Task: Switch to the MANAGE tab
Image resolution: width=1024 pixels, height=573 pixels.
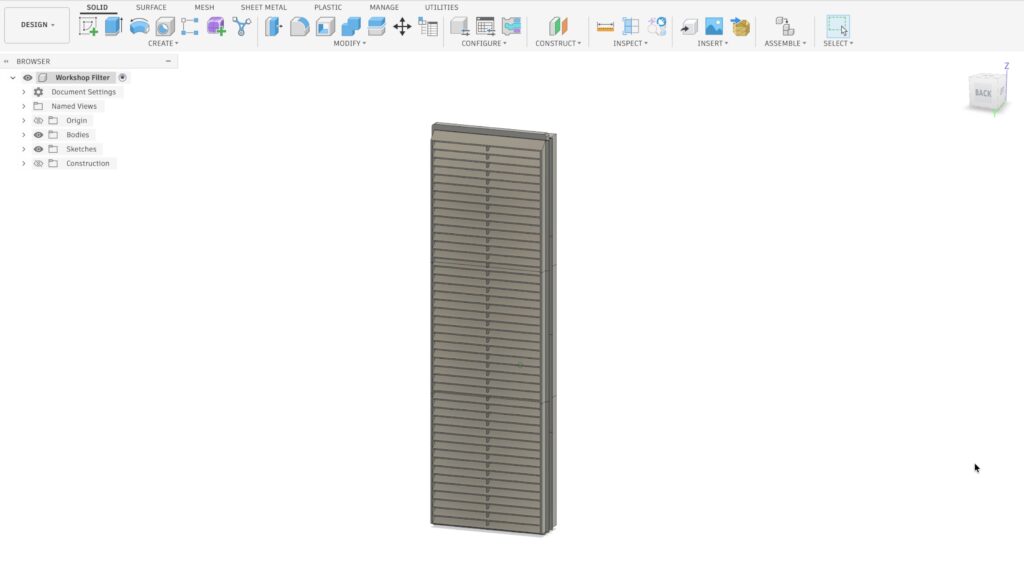Action: click(x=384, y=7)
